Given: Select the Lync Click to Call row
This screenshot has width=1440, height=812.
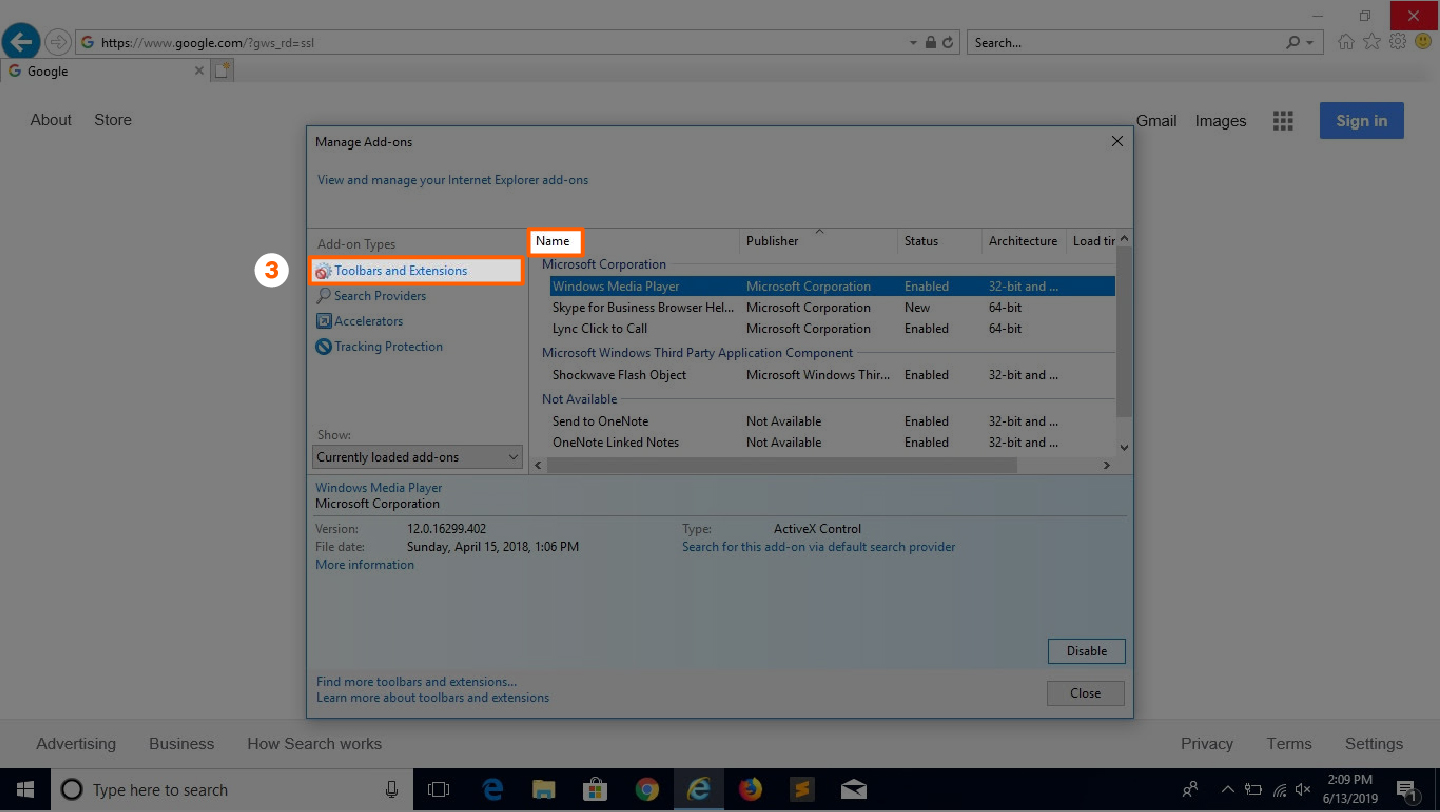Looking at the screenshot, I should tap(832, 329).
